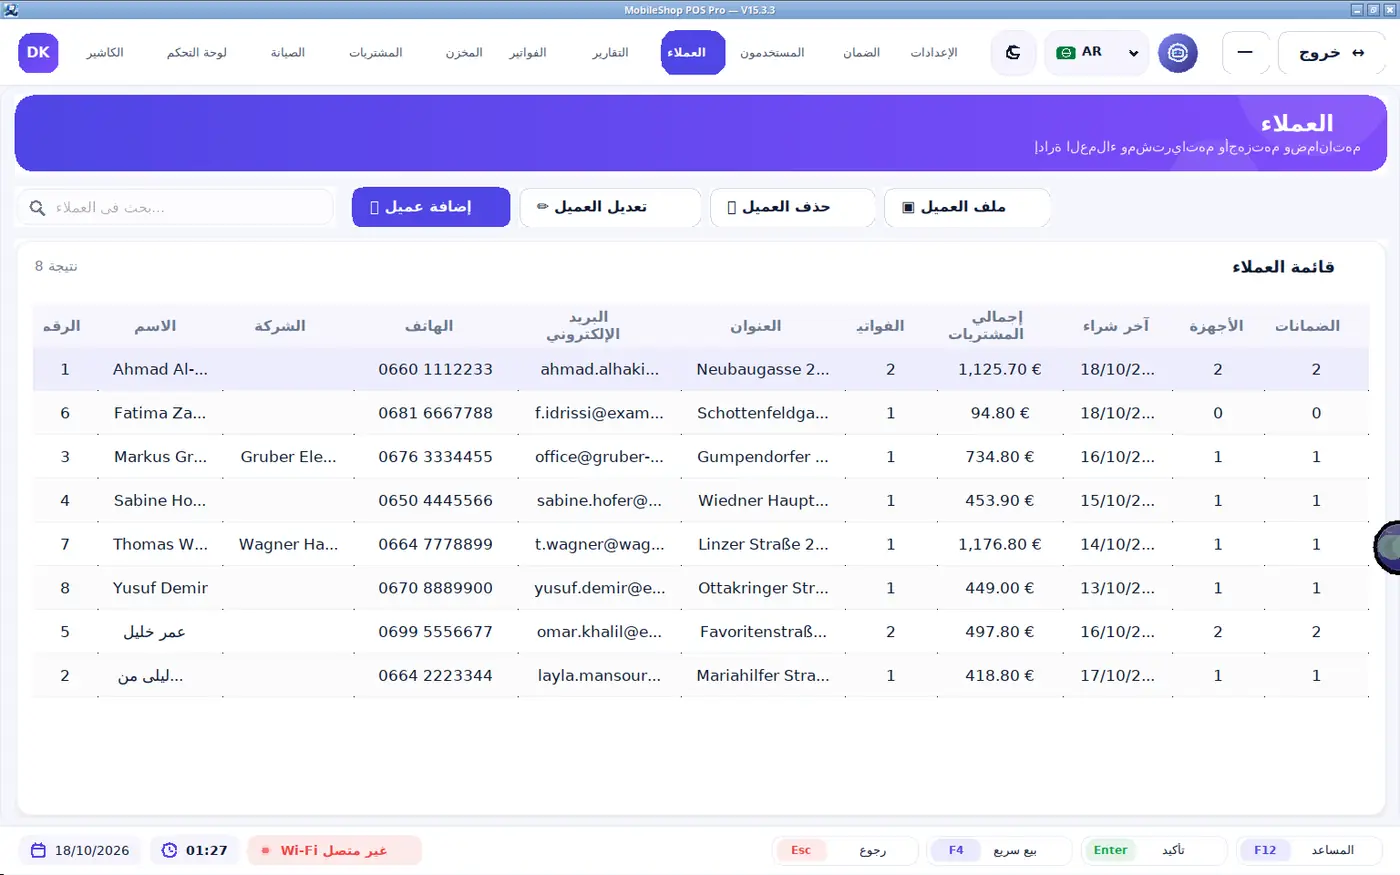1400x875 pixels.
Task: Select the المخزن navigation tab
Action: pos(464,53)
